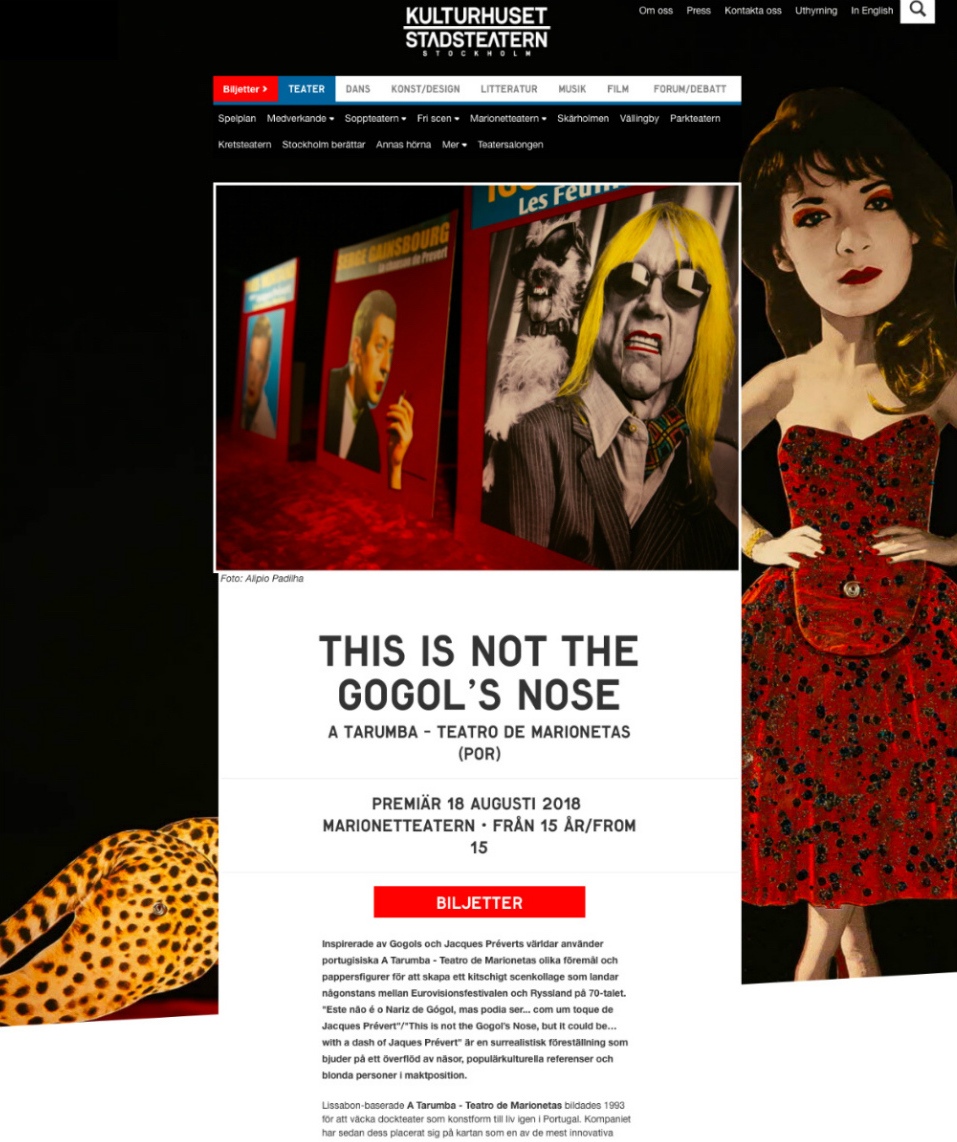The image size is (957, 1142).
Task: Select the TEATER tab
Action: coord(306,89)
